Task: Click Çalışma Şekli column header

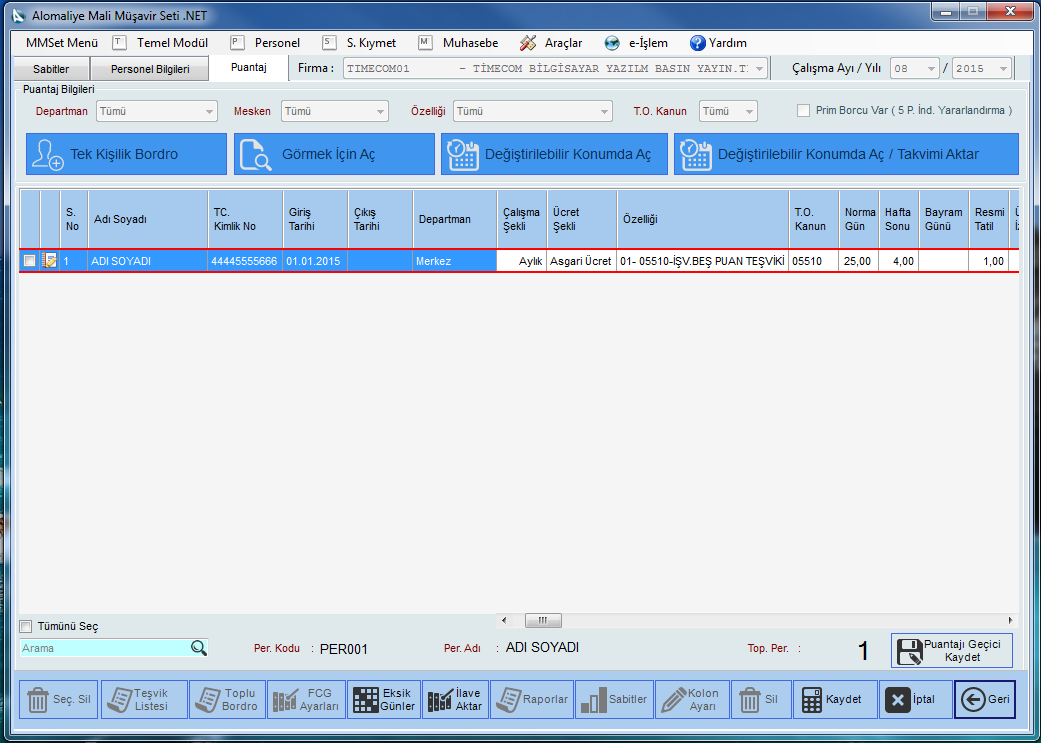Action: (x=522, y=219)
